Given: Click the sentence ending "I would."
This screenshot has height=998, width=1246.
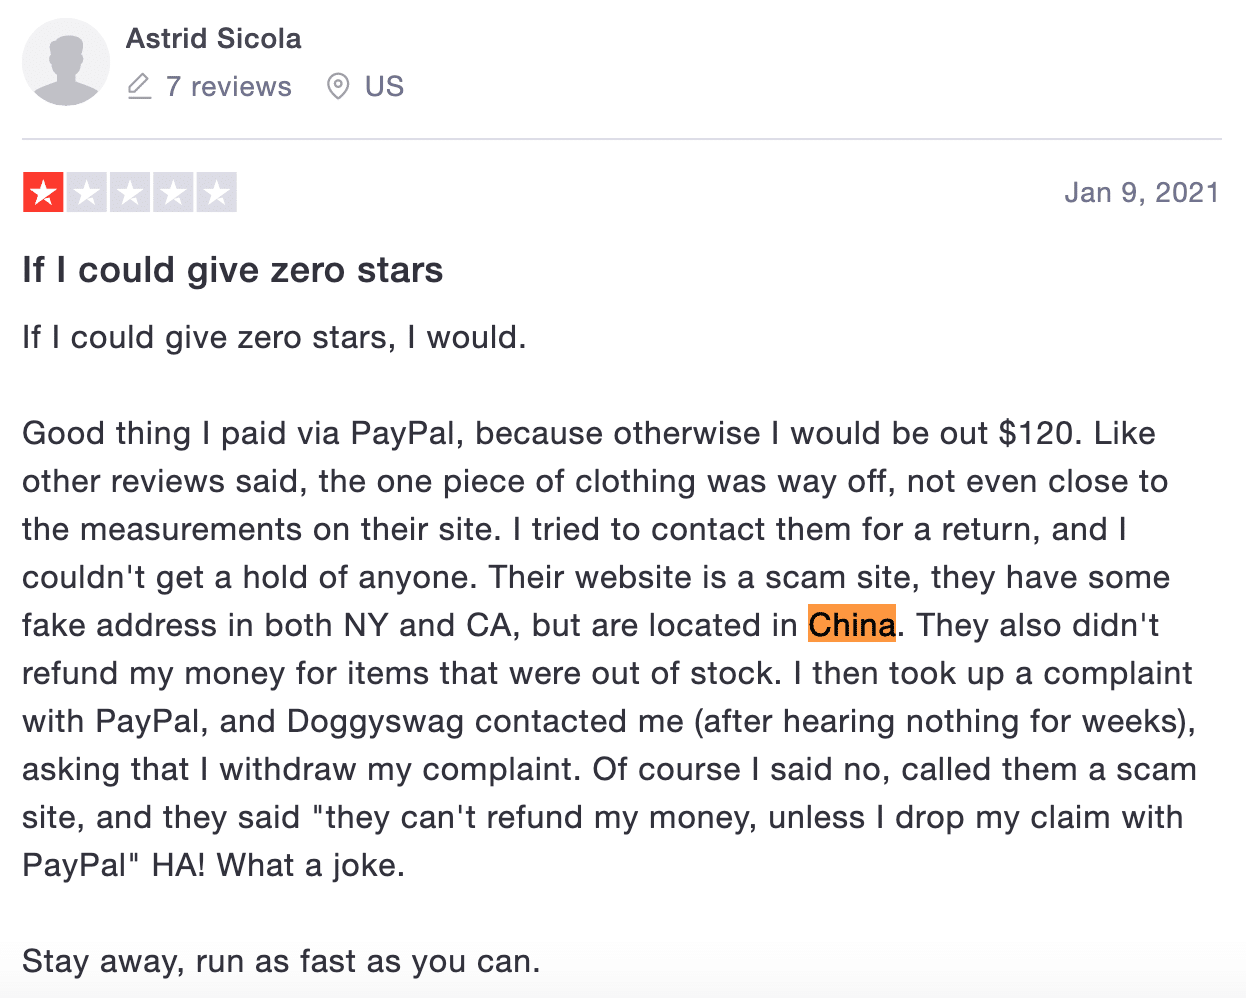Looking at the screenshot, I should [x=274, y=337].
